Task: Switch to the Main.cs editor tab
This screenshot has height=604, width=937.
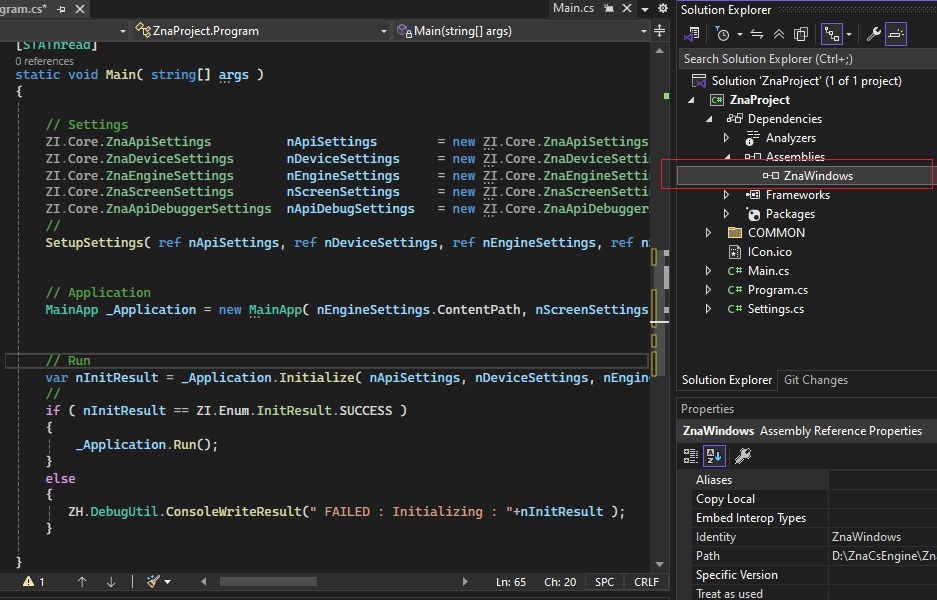Action: tap(573, 8)
